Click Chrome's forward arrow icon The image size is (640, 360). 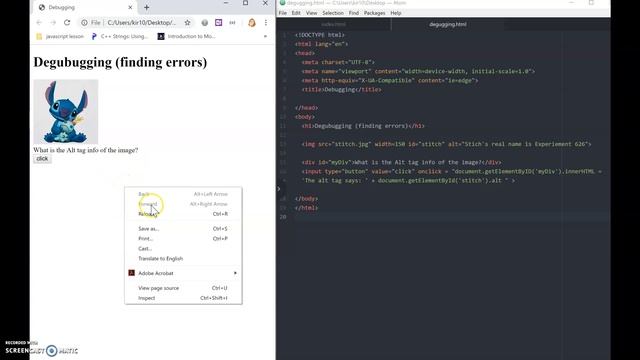pyautogui.click(x=53, y=23)
